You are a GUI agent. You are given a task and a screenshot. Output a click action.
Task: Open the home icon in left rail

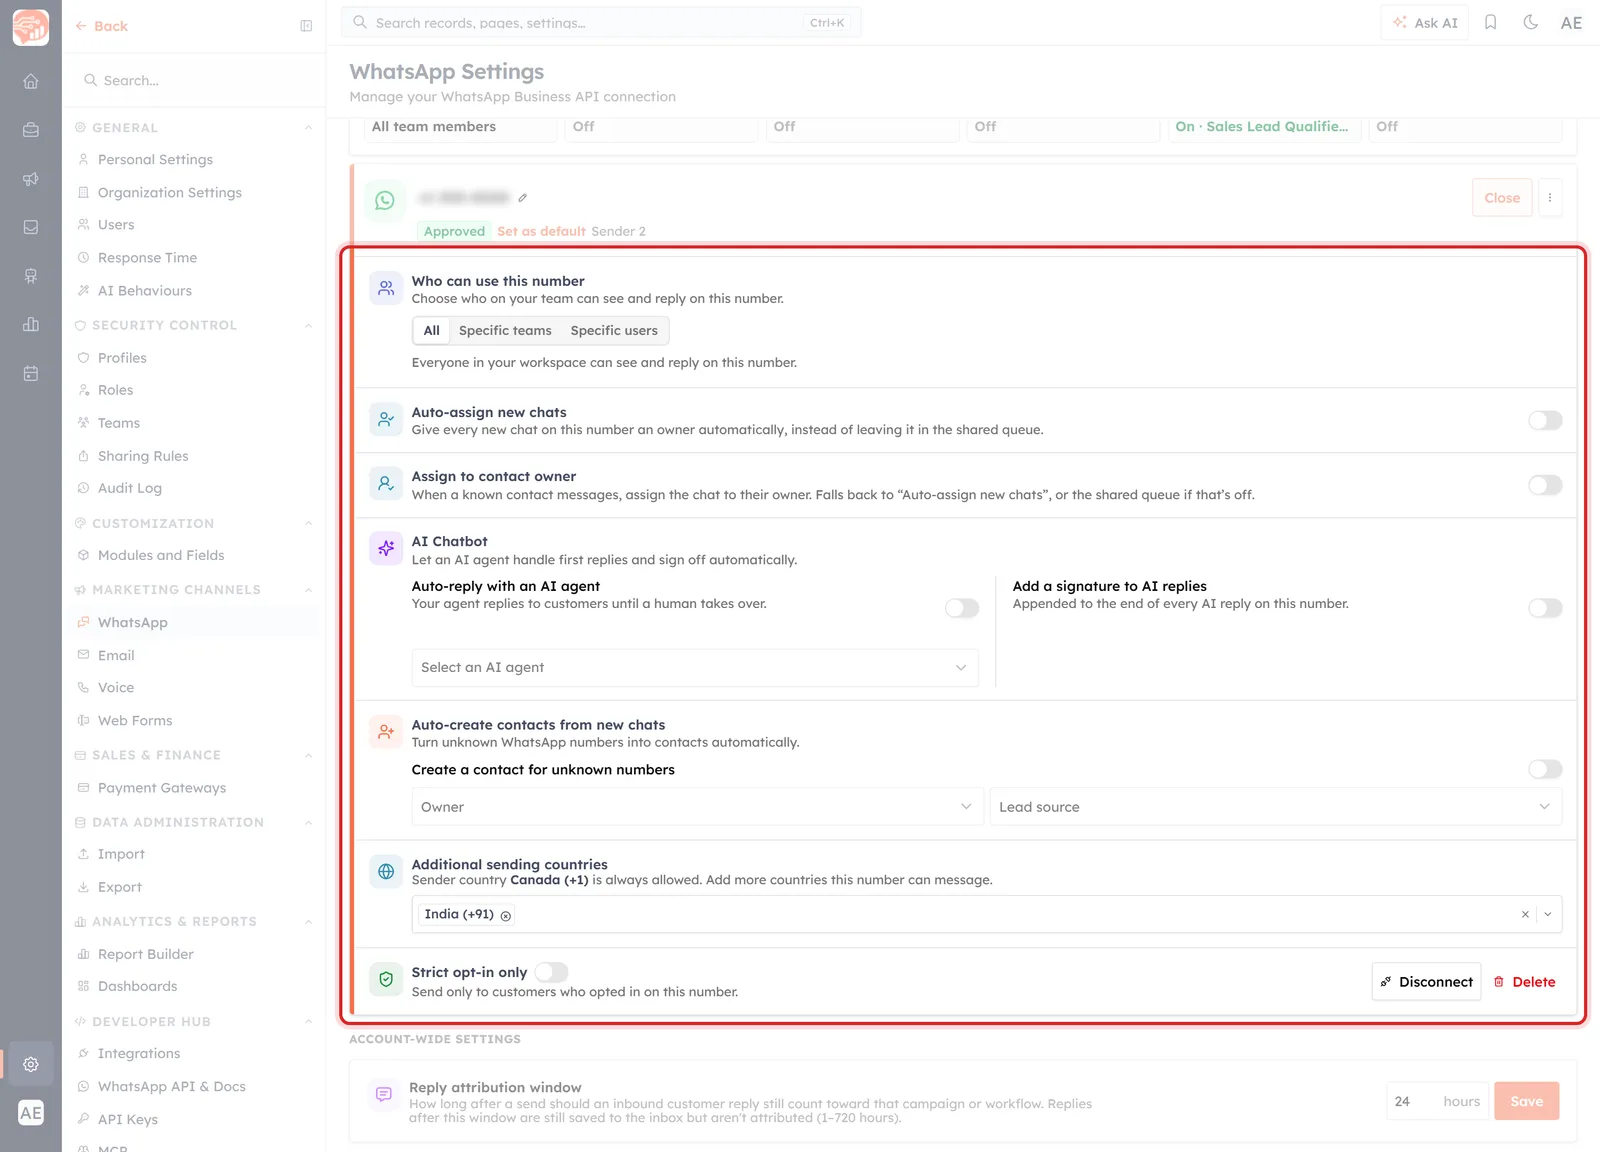(x=31, y=81)
